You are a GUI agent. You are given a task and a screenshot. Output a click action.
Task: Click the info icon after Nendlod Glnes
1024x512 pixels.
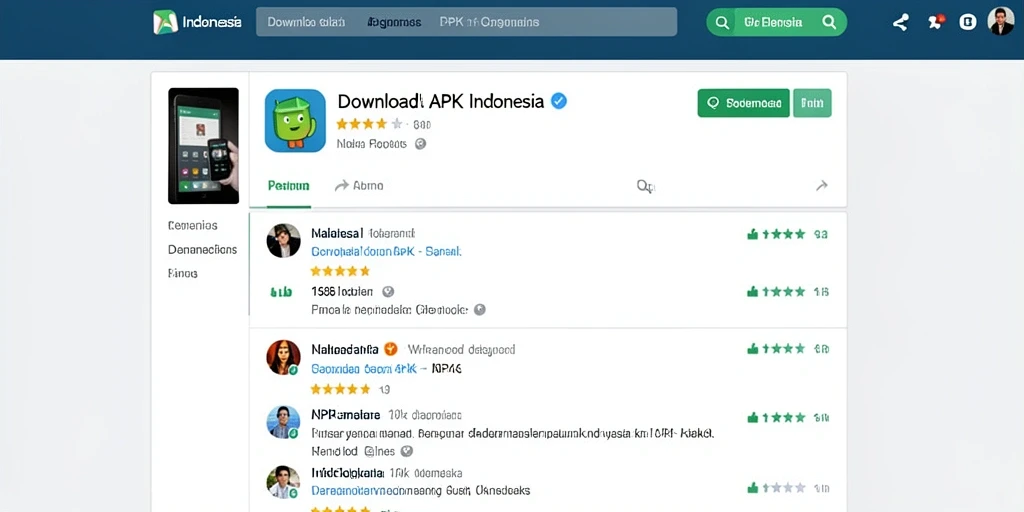(406, 451)
